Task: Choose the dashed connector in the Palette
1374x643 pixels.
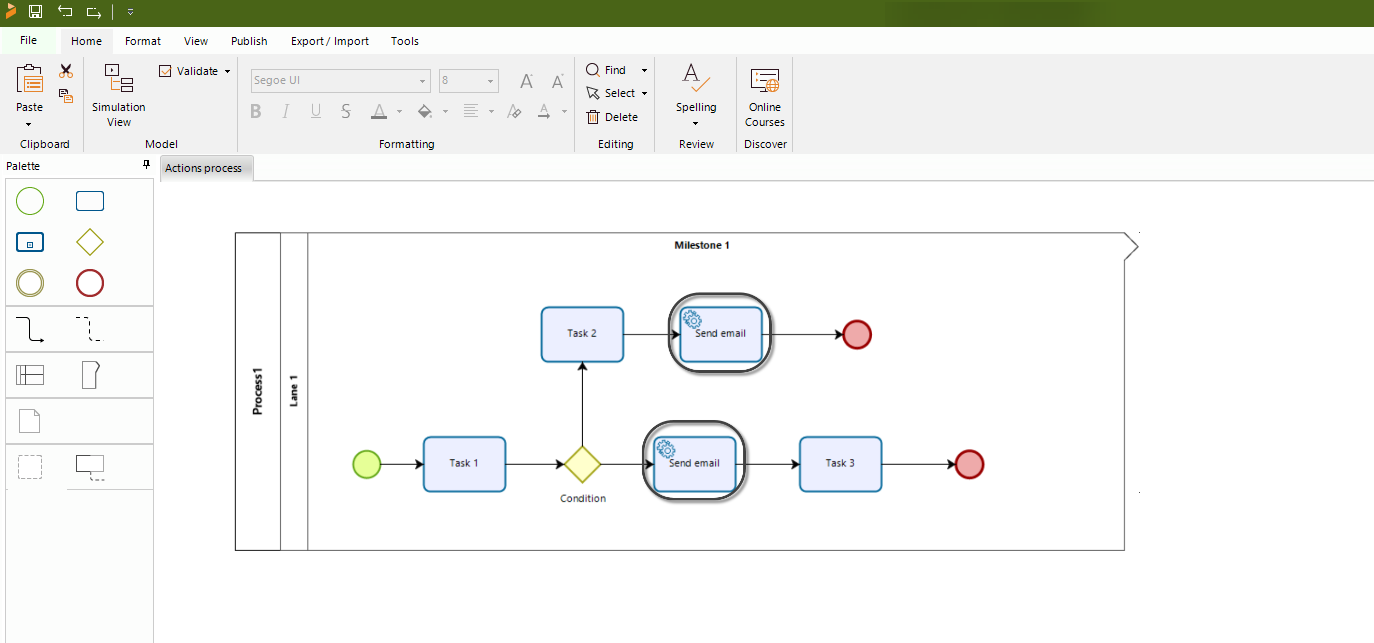Action: [x=89, y=329]
